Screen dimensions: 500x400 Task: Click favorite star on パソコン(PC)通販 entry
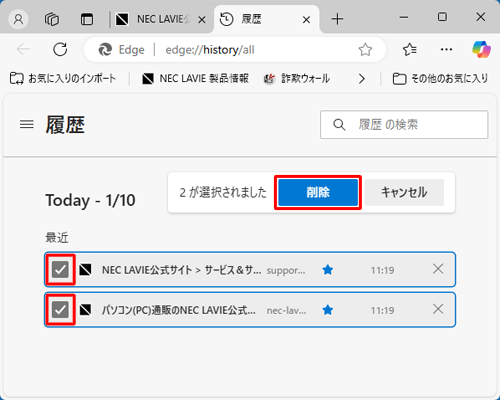[328, 310]
